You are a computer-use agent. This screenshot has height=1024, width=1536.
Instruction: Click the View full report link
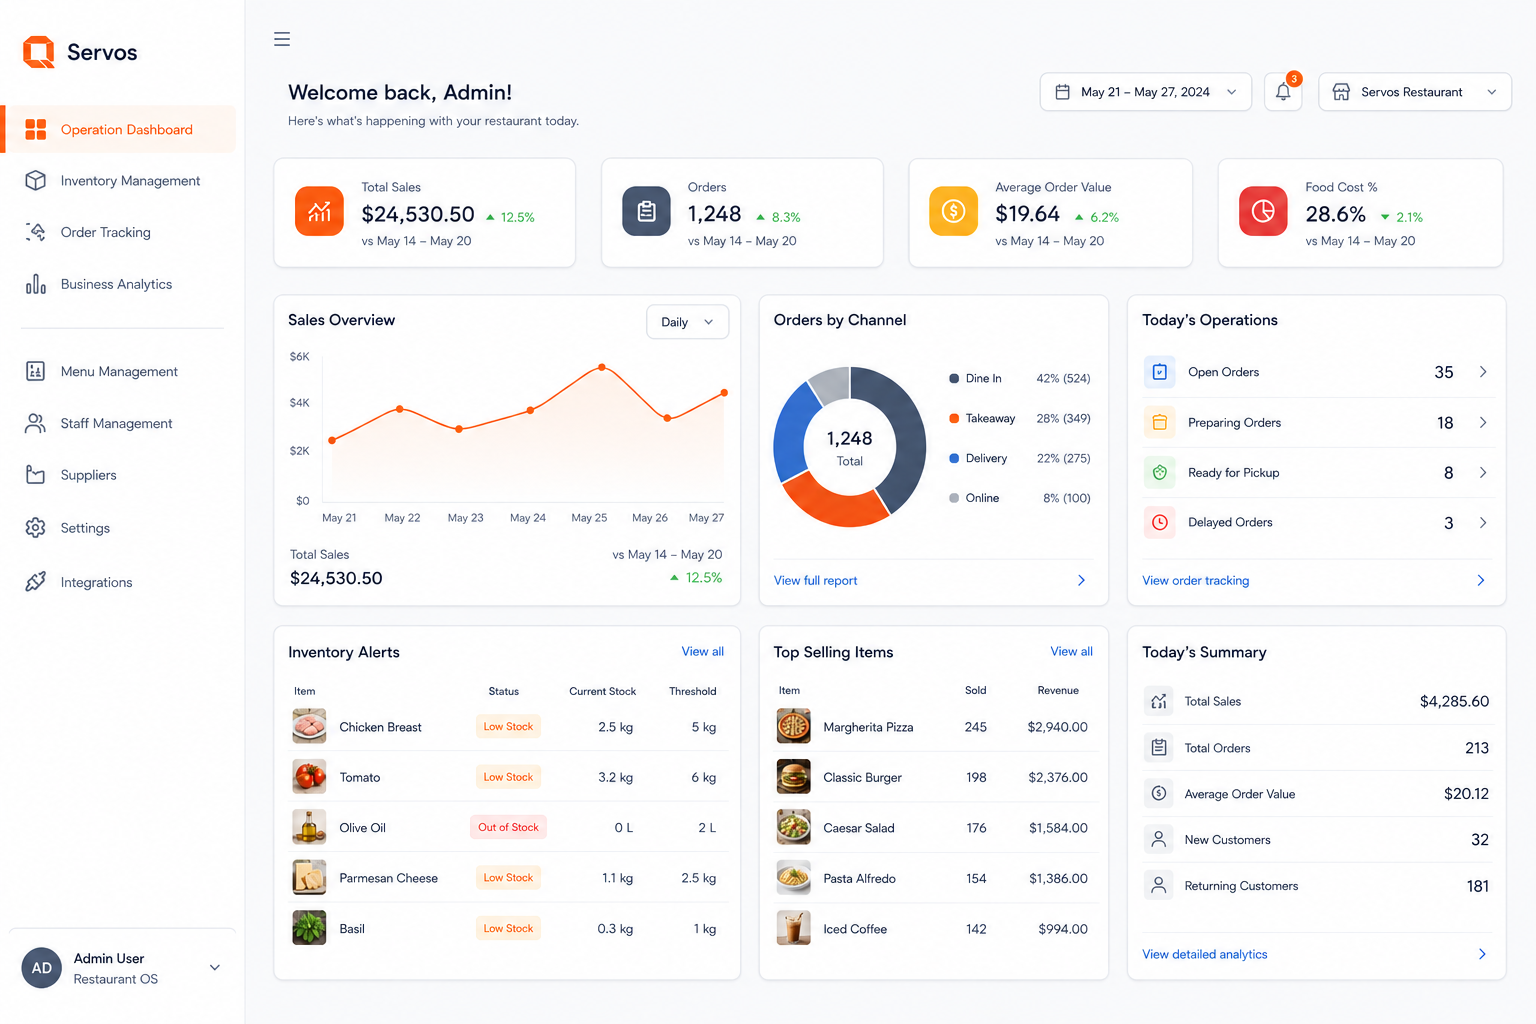click(x=815, y=581)
